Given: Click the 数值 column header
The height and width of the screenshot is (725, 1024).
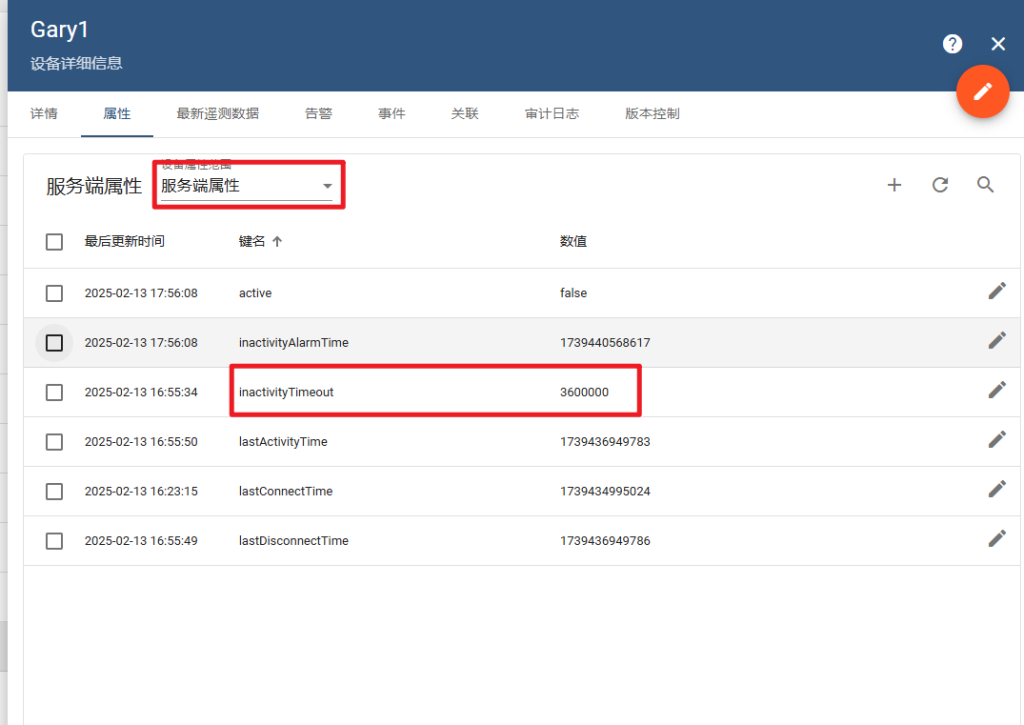Looking at the screenshot, I should (x=573, y=242).
